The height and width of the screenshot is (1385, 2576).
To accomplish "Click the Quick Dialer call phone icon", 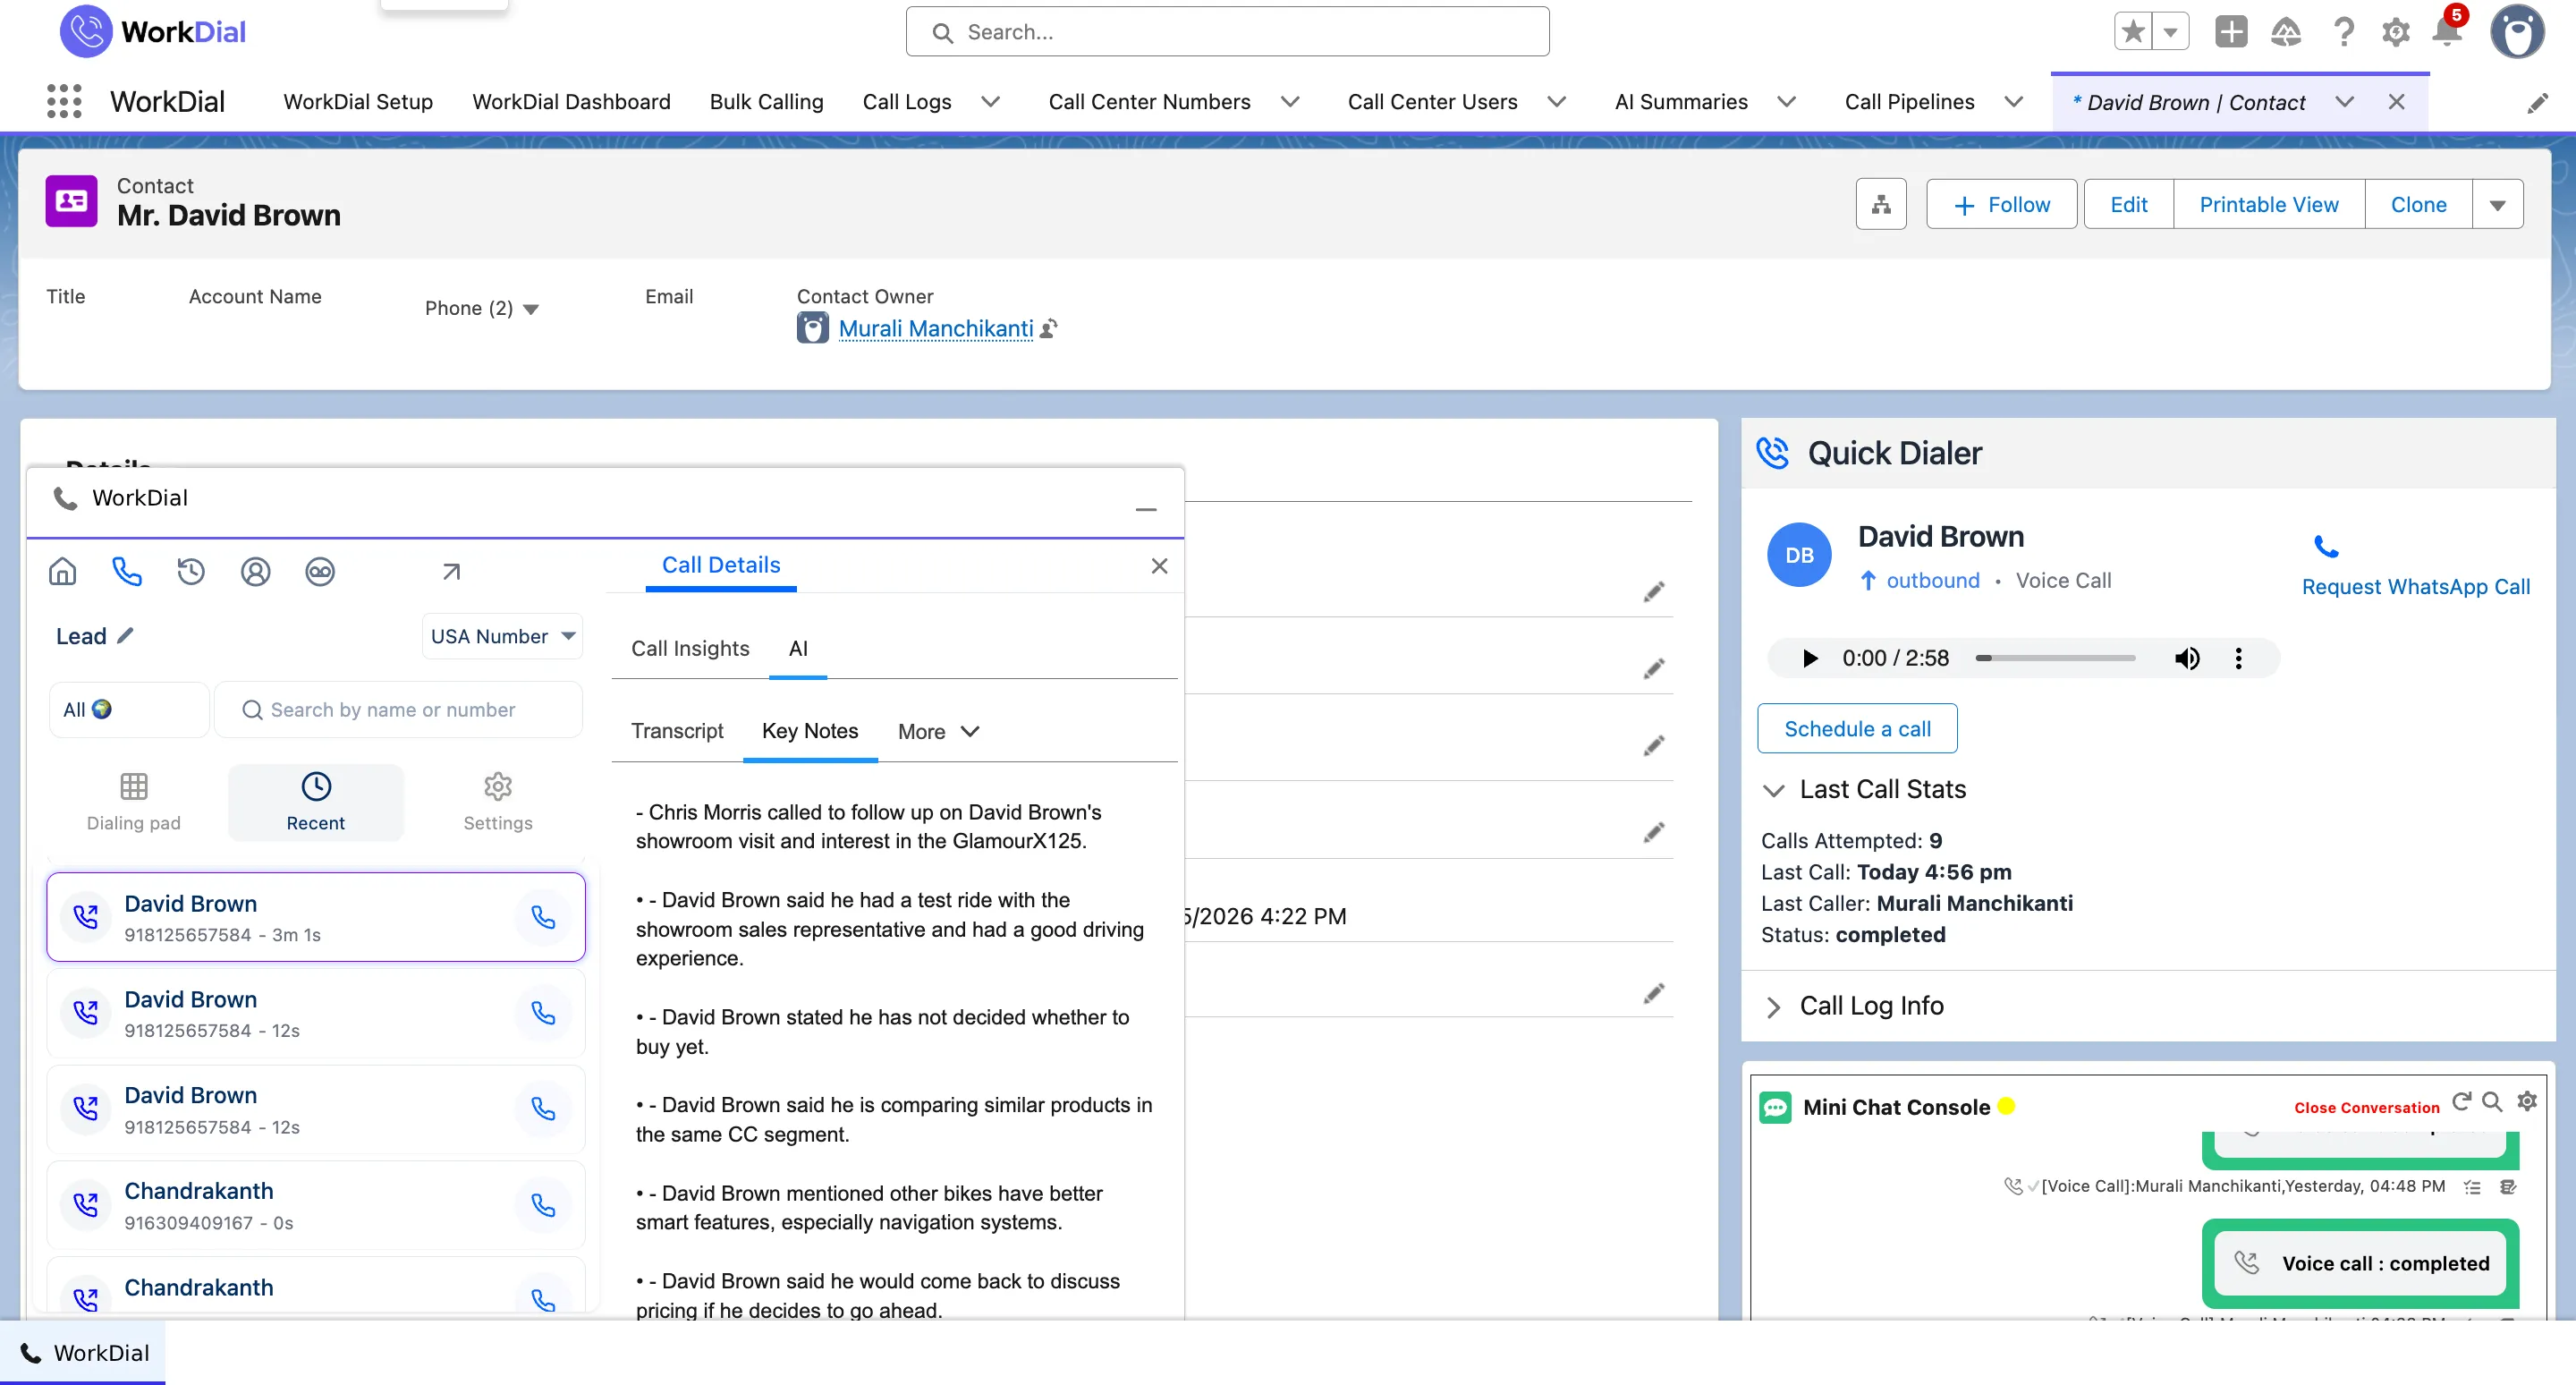I will pos(2326,547).
